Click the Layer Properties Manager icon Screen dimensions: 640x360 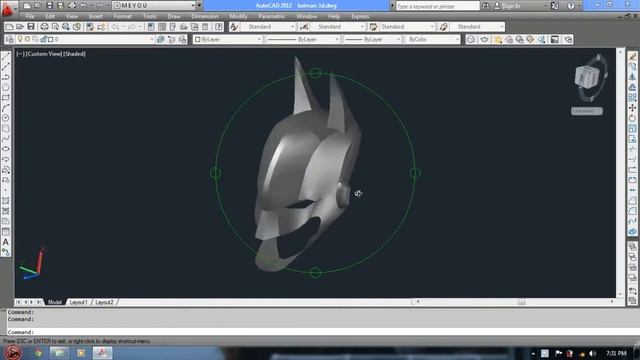click(x=10, y=39)
